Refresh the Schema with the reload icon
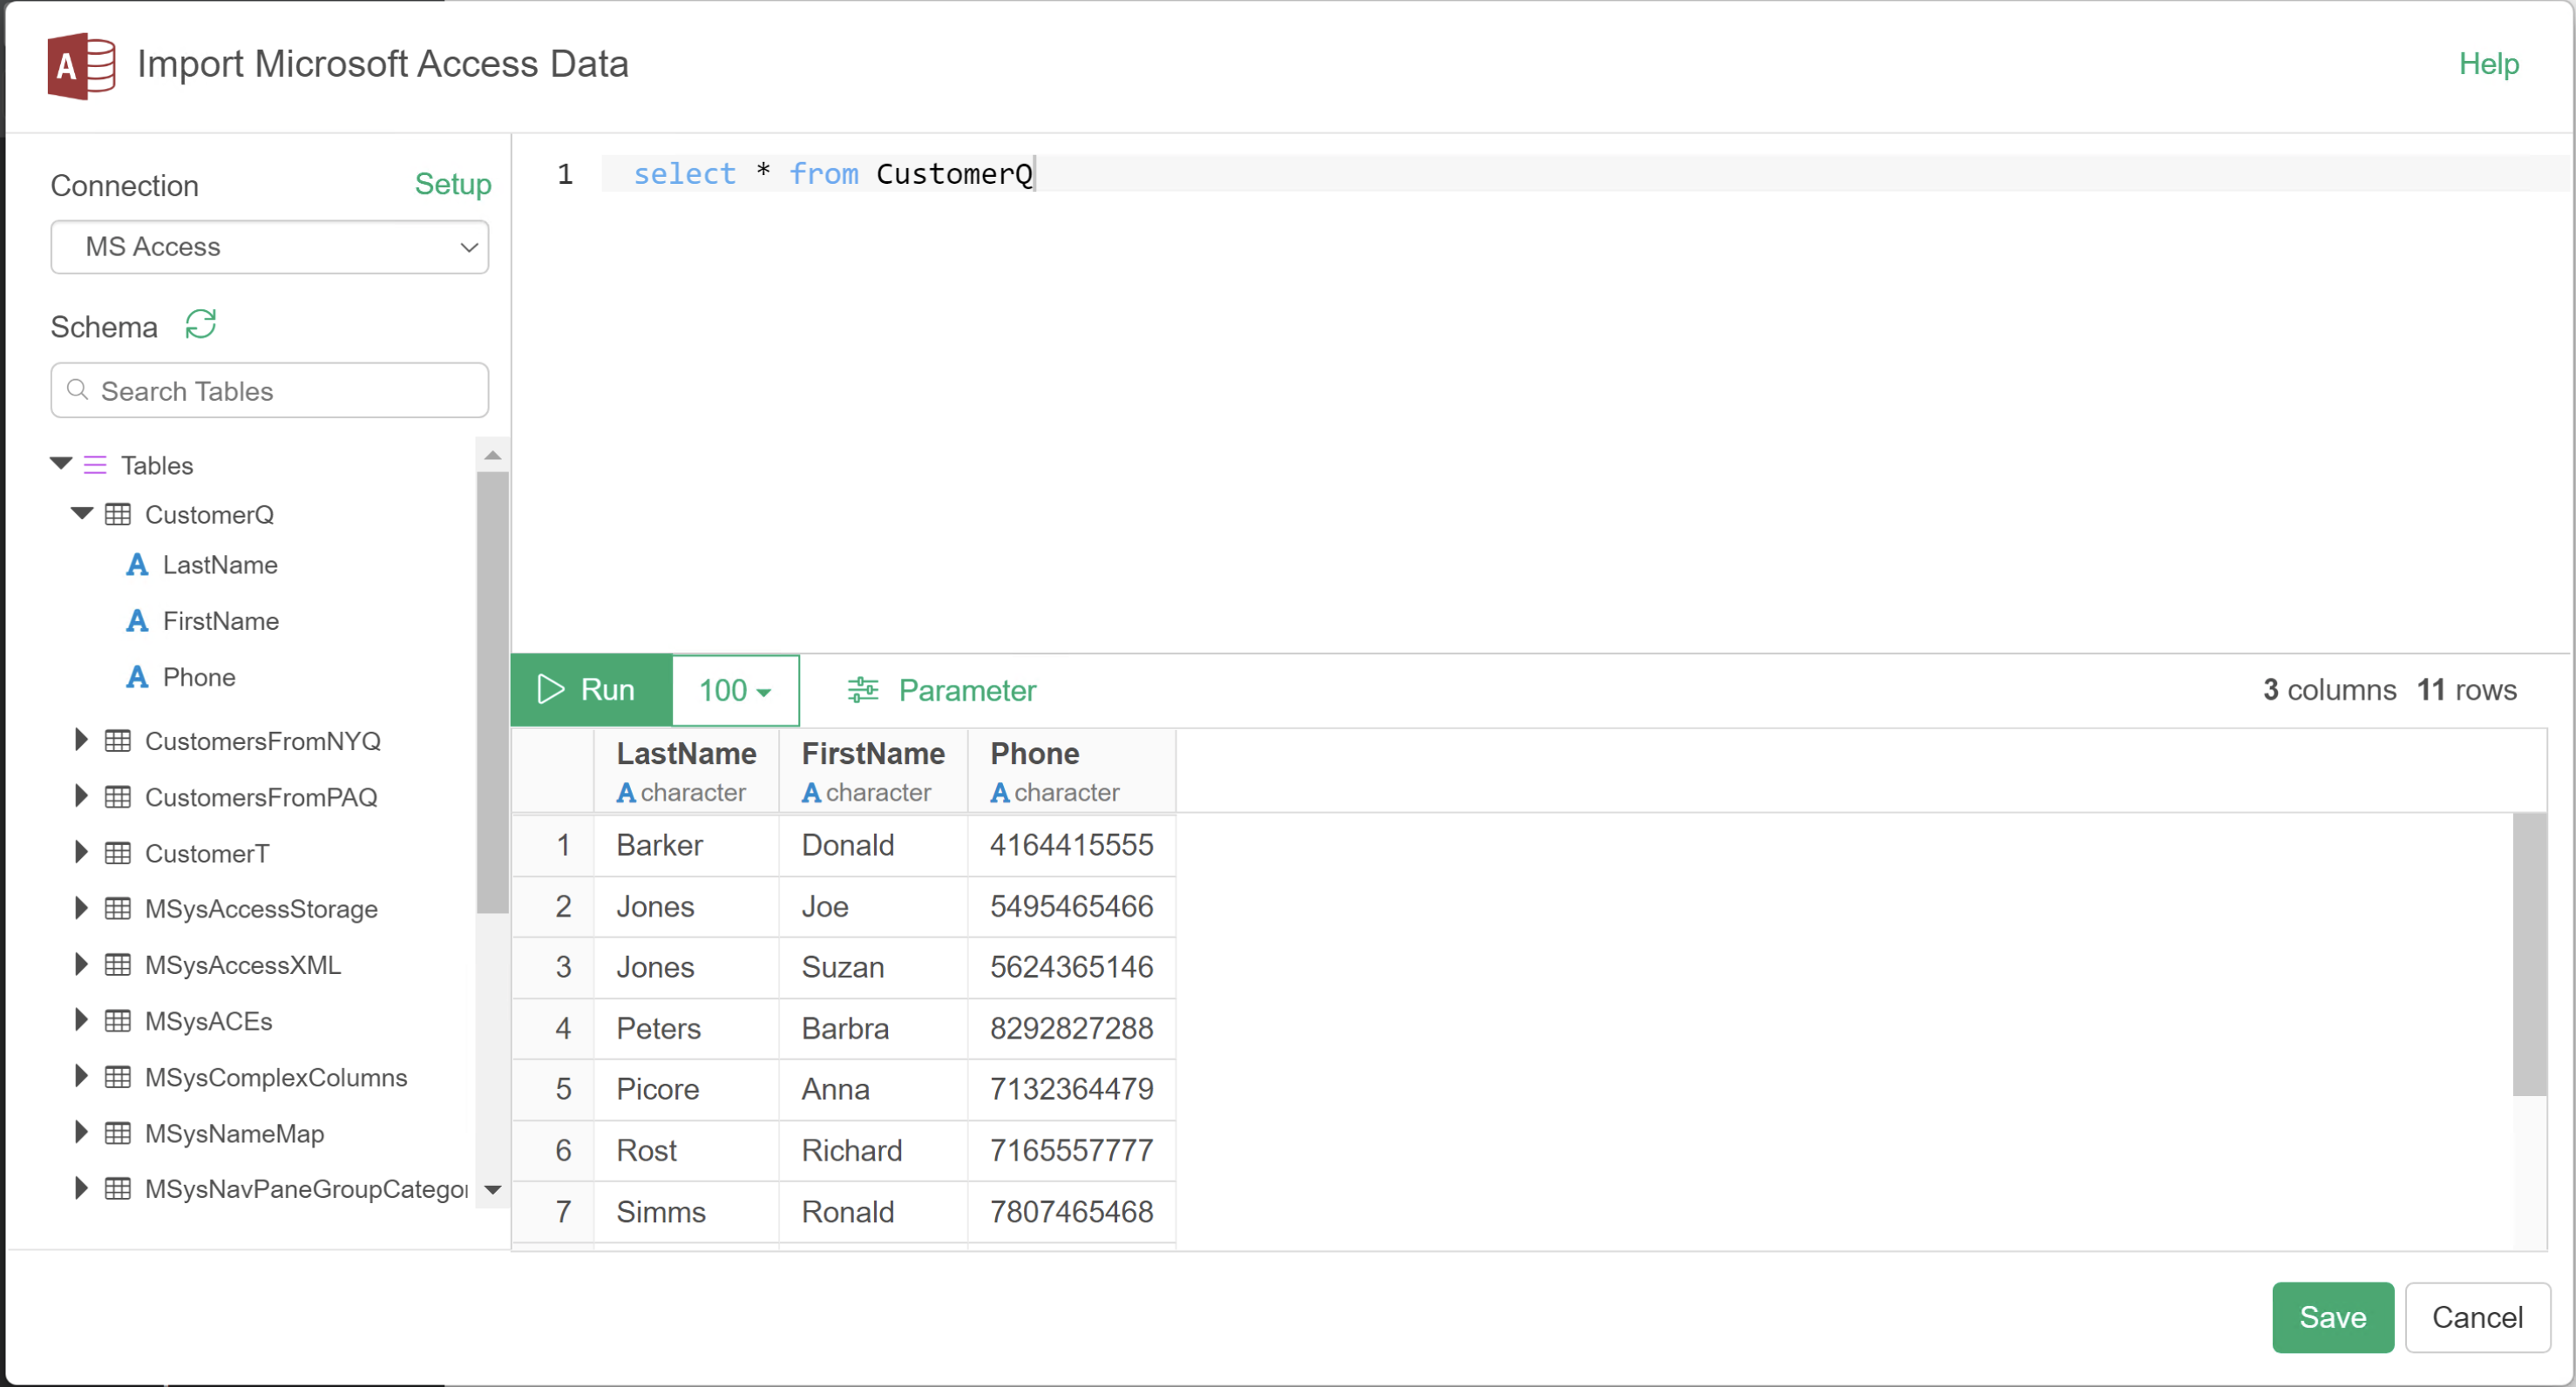The width and height of the screenshot is (2576, 1387). 200,325
